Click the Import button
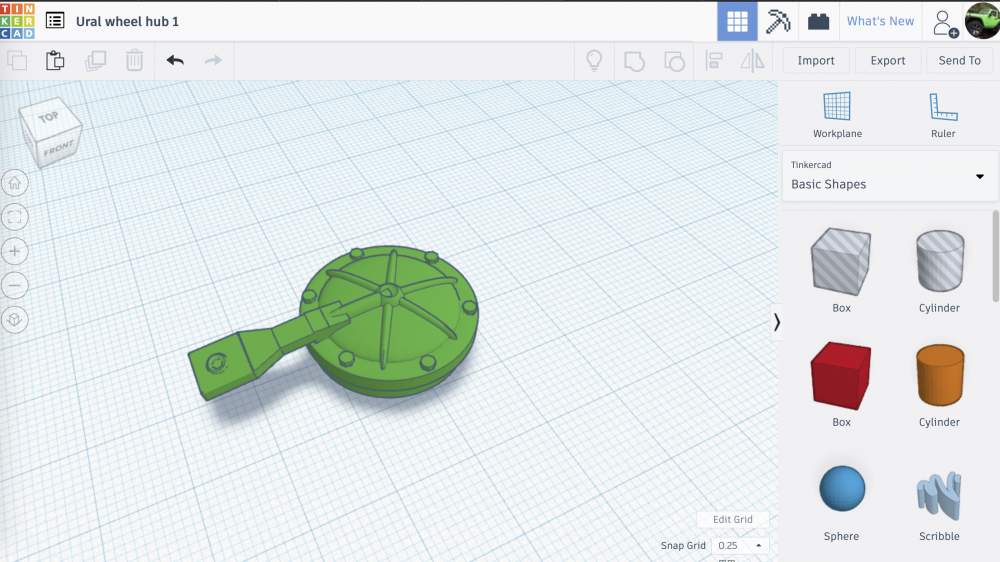This screenshot has height=562, width=1000. pyautogui.click(x=816, y=61)
